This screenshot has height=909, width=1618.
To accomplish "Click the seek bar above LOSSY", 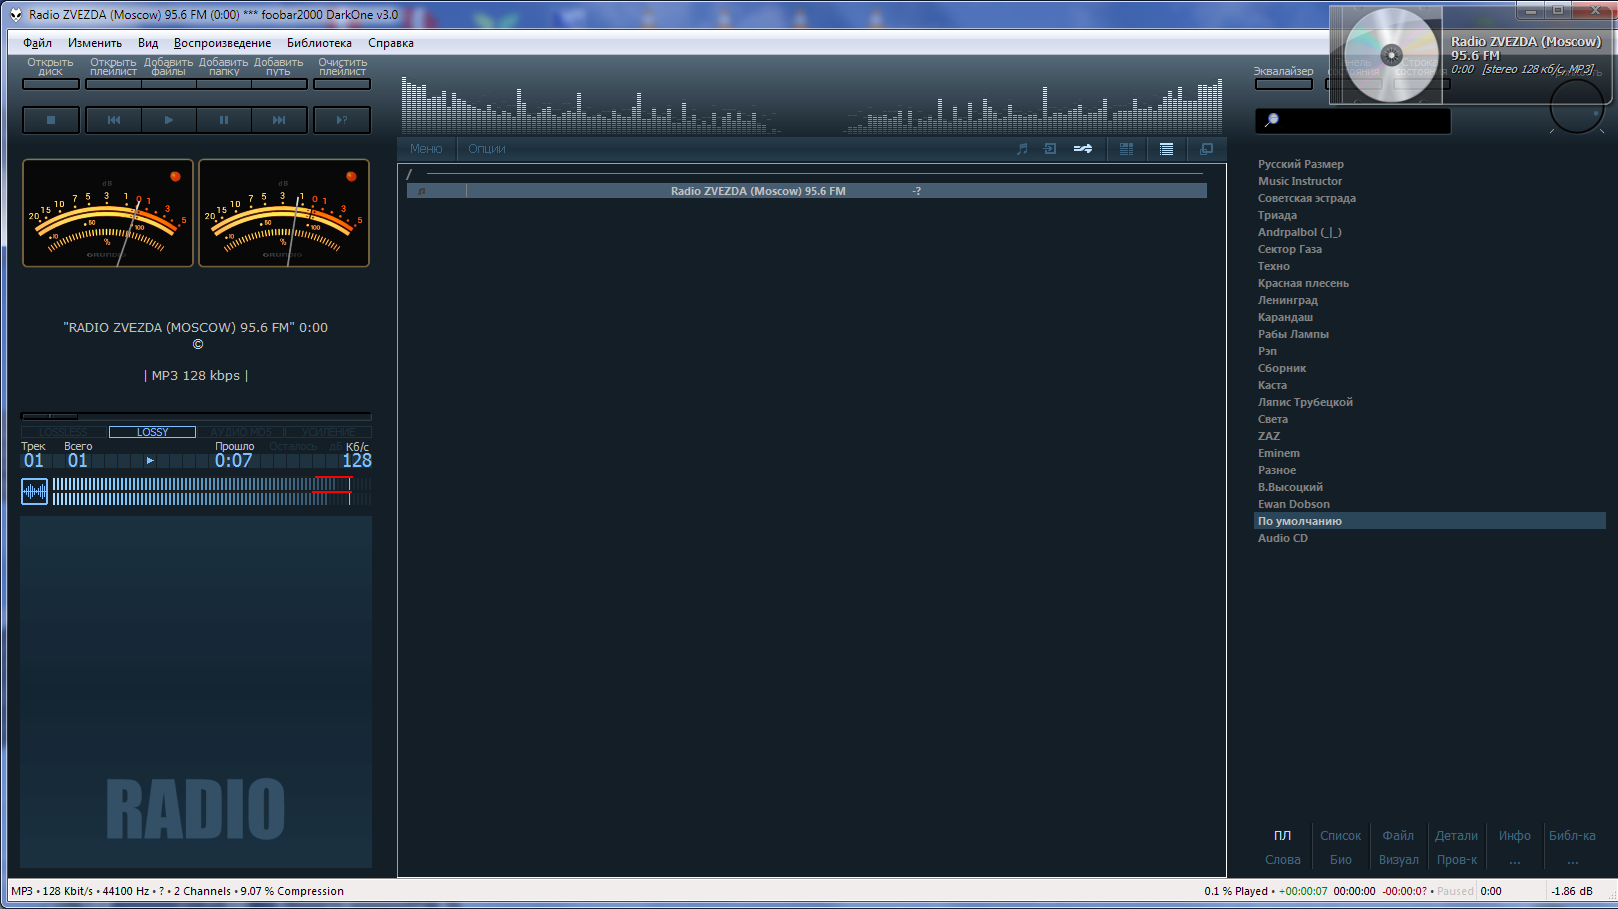I will [196, 416].
